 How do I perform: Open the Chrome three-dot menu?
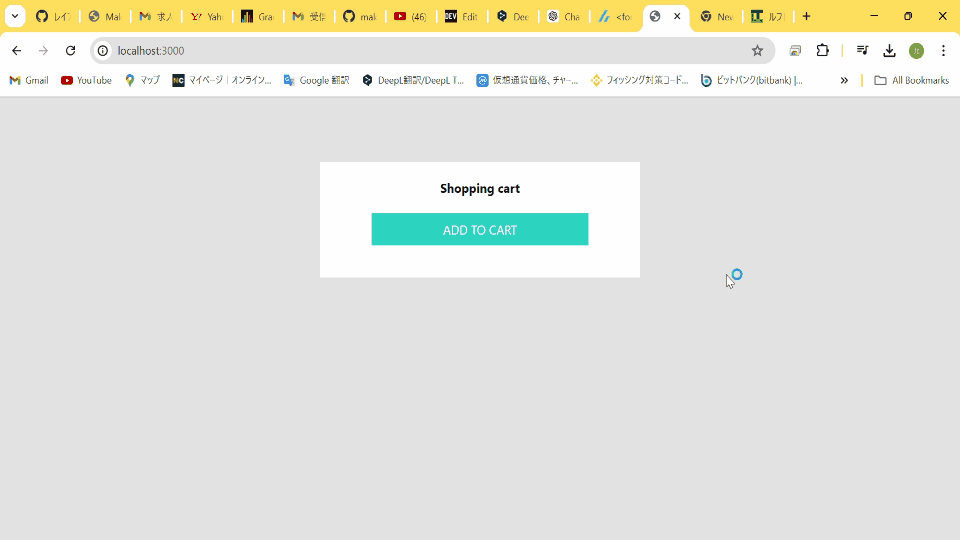[x=943, y=51]
